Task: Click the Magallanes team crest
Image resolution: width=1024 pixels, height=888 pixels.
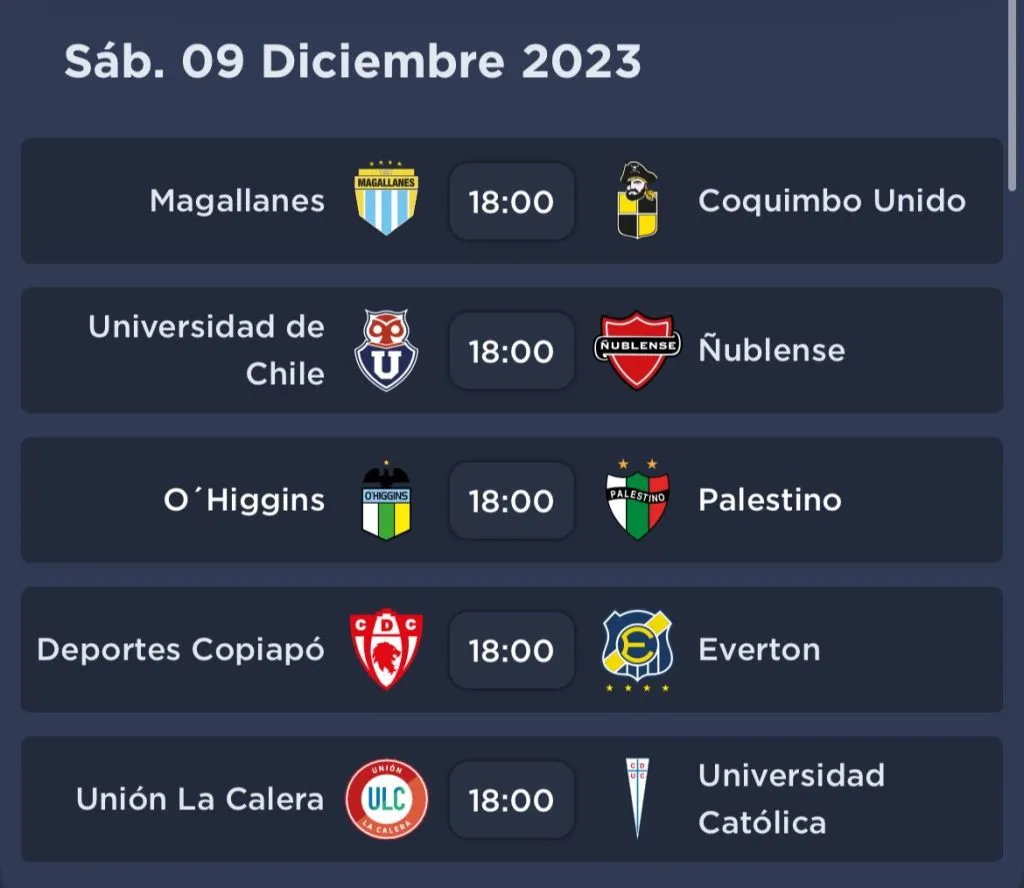Action: click(387, 200)
